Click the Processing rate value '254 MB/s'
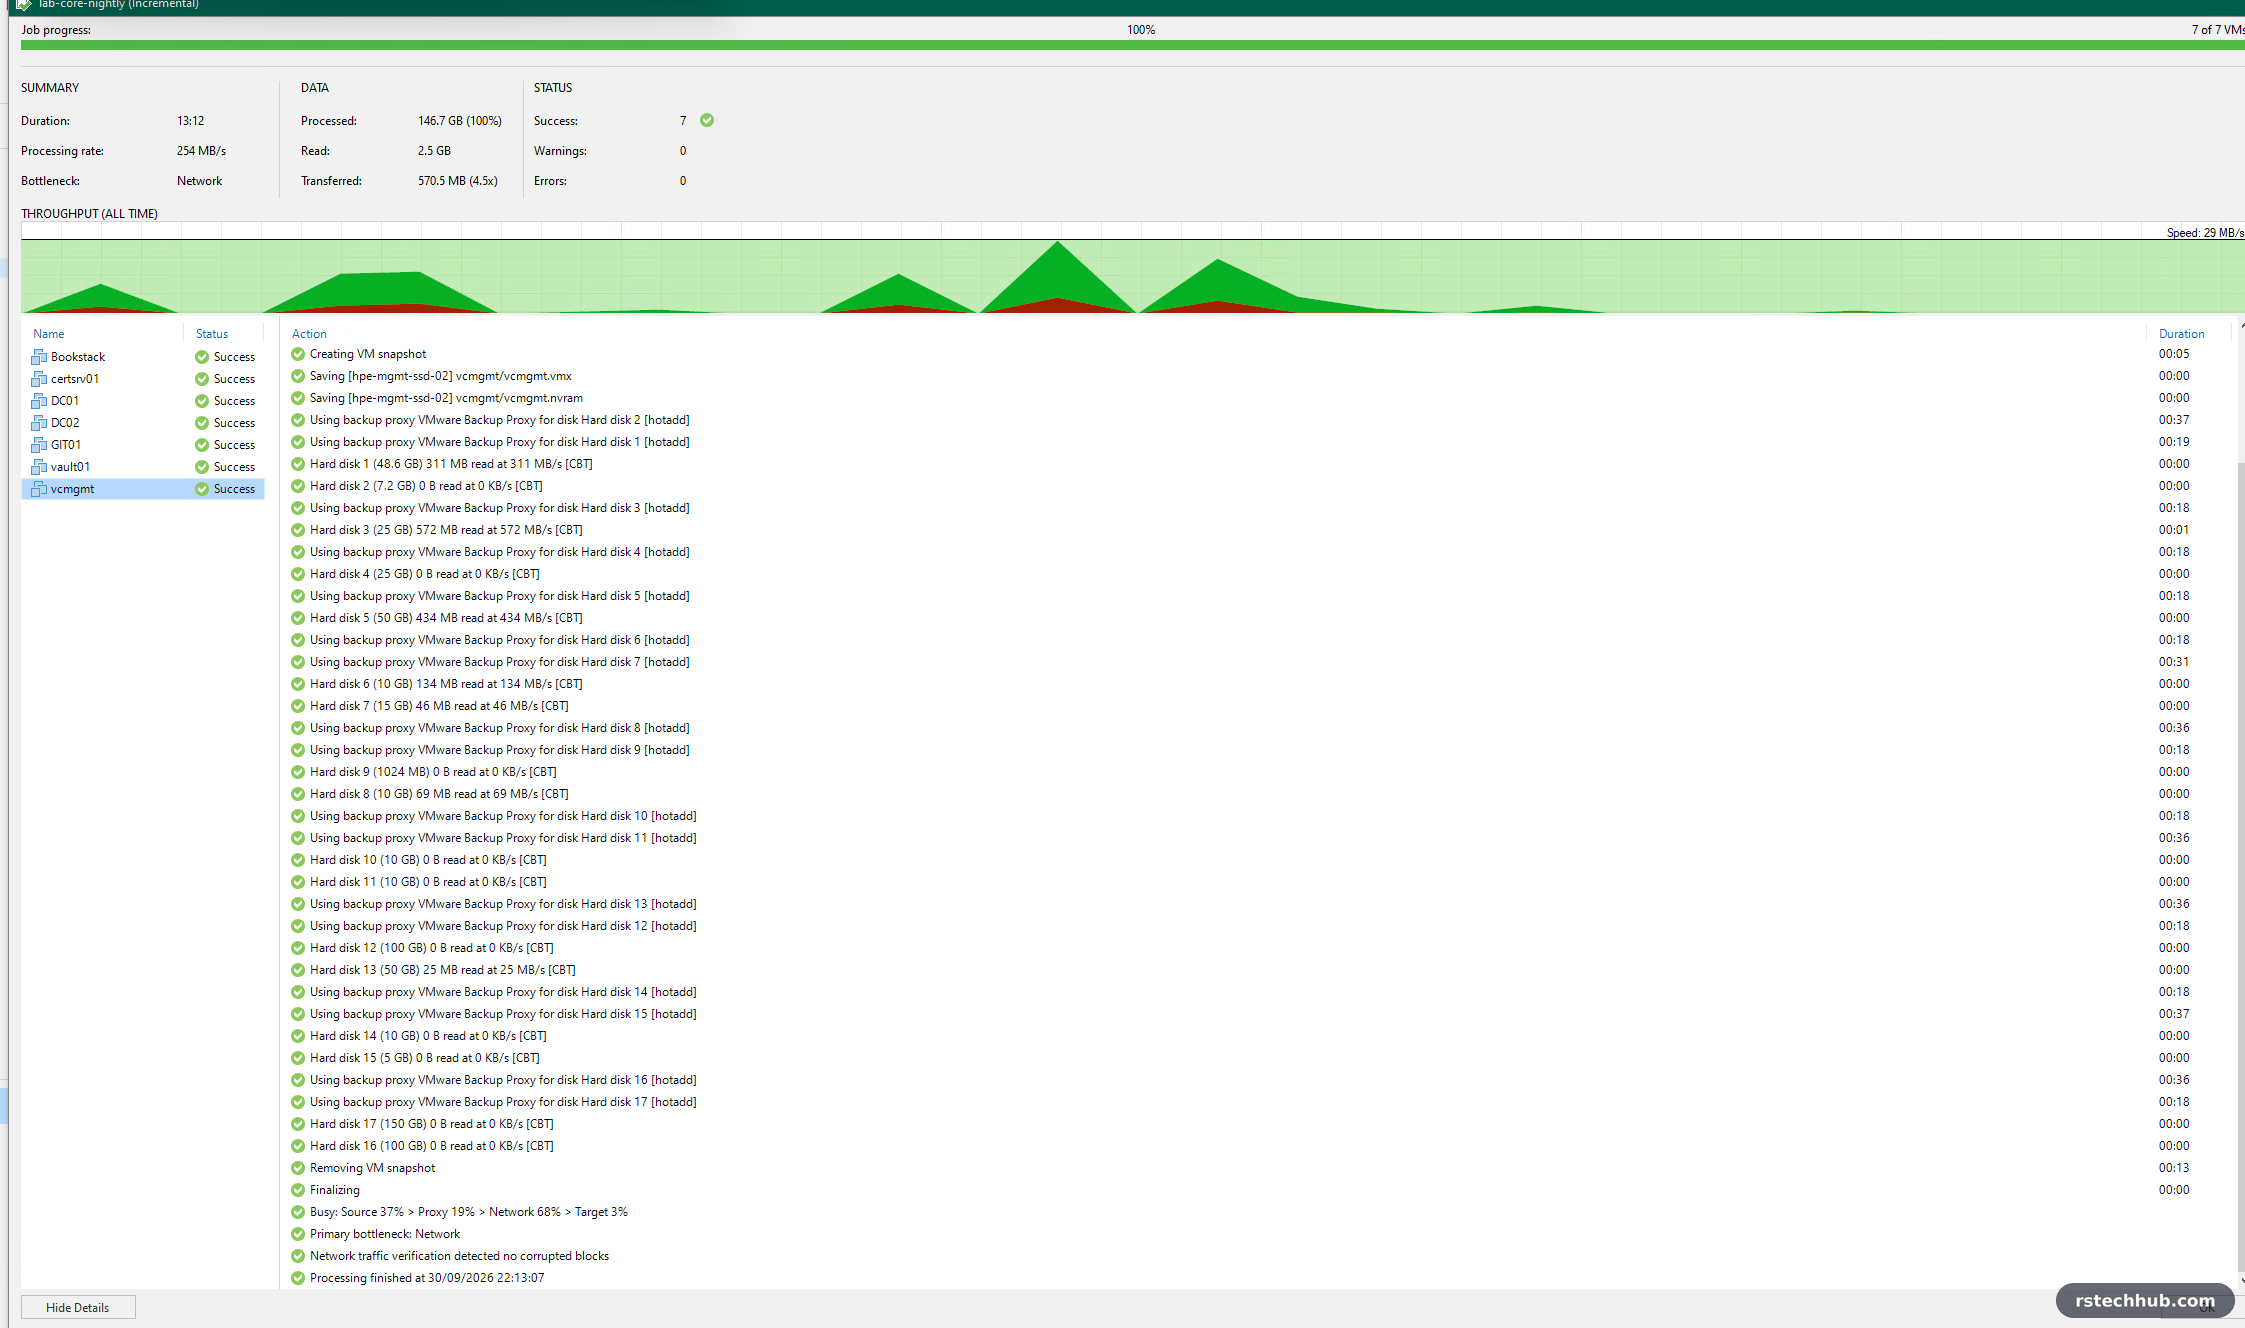This screenshot has width=2245, height=1328. [x=202, y=151]
